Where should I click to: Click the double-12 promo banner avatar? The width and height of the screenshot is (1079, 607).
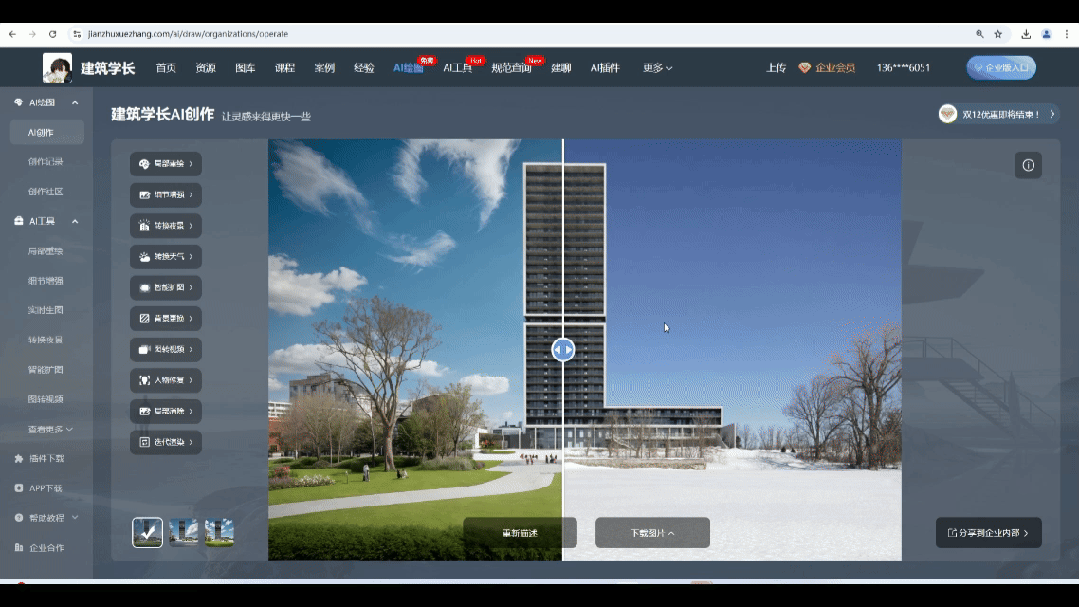[948, 114]
